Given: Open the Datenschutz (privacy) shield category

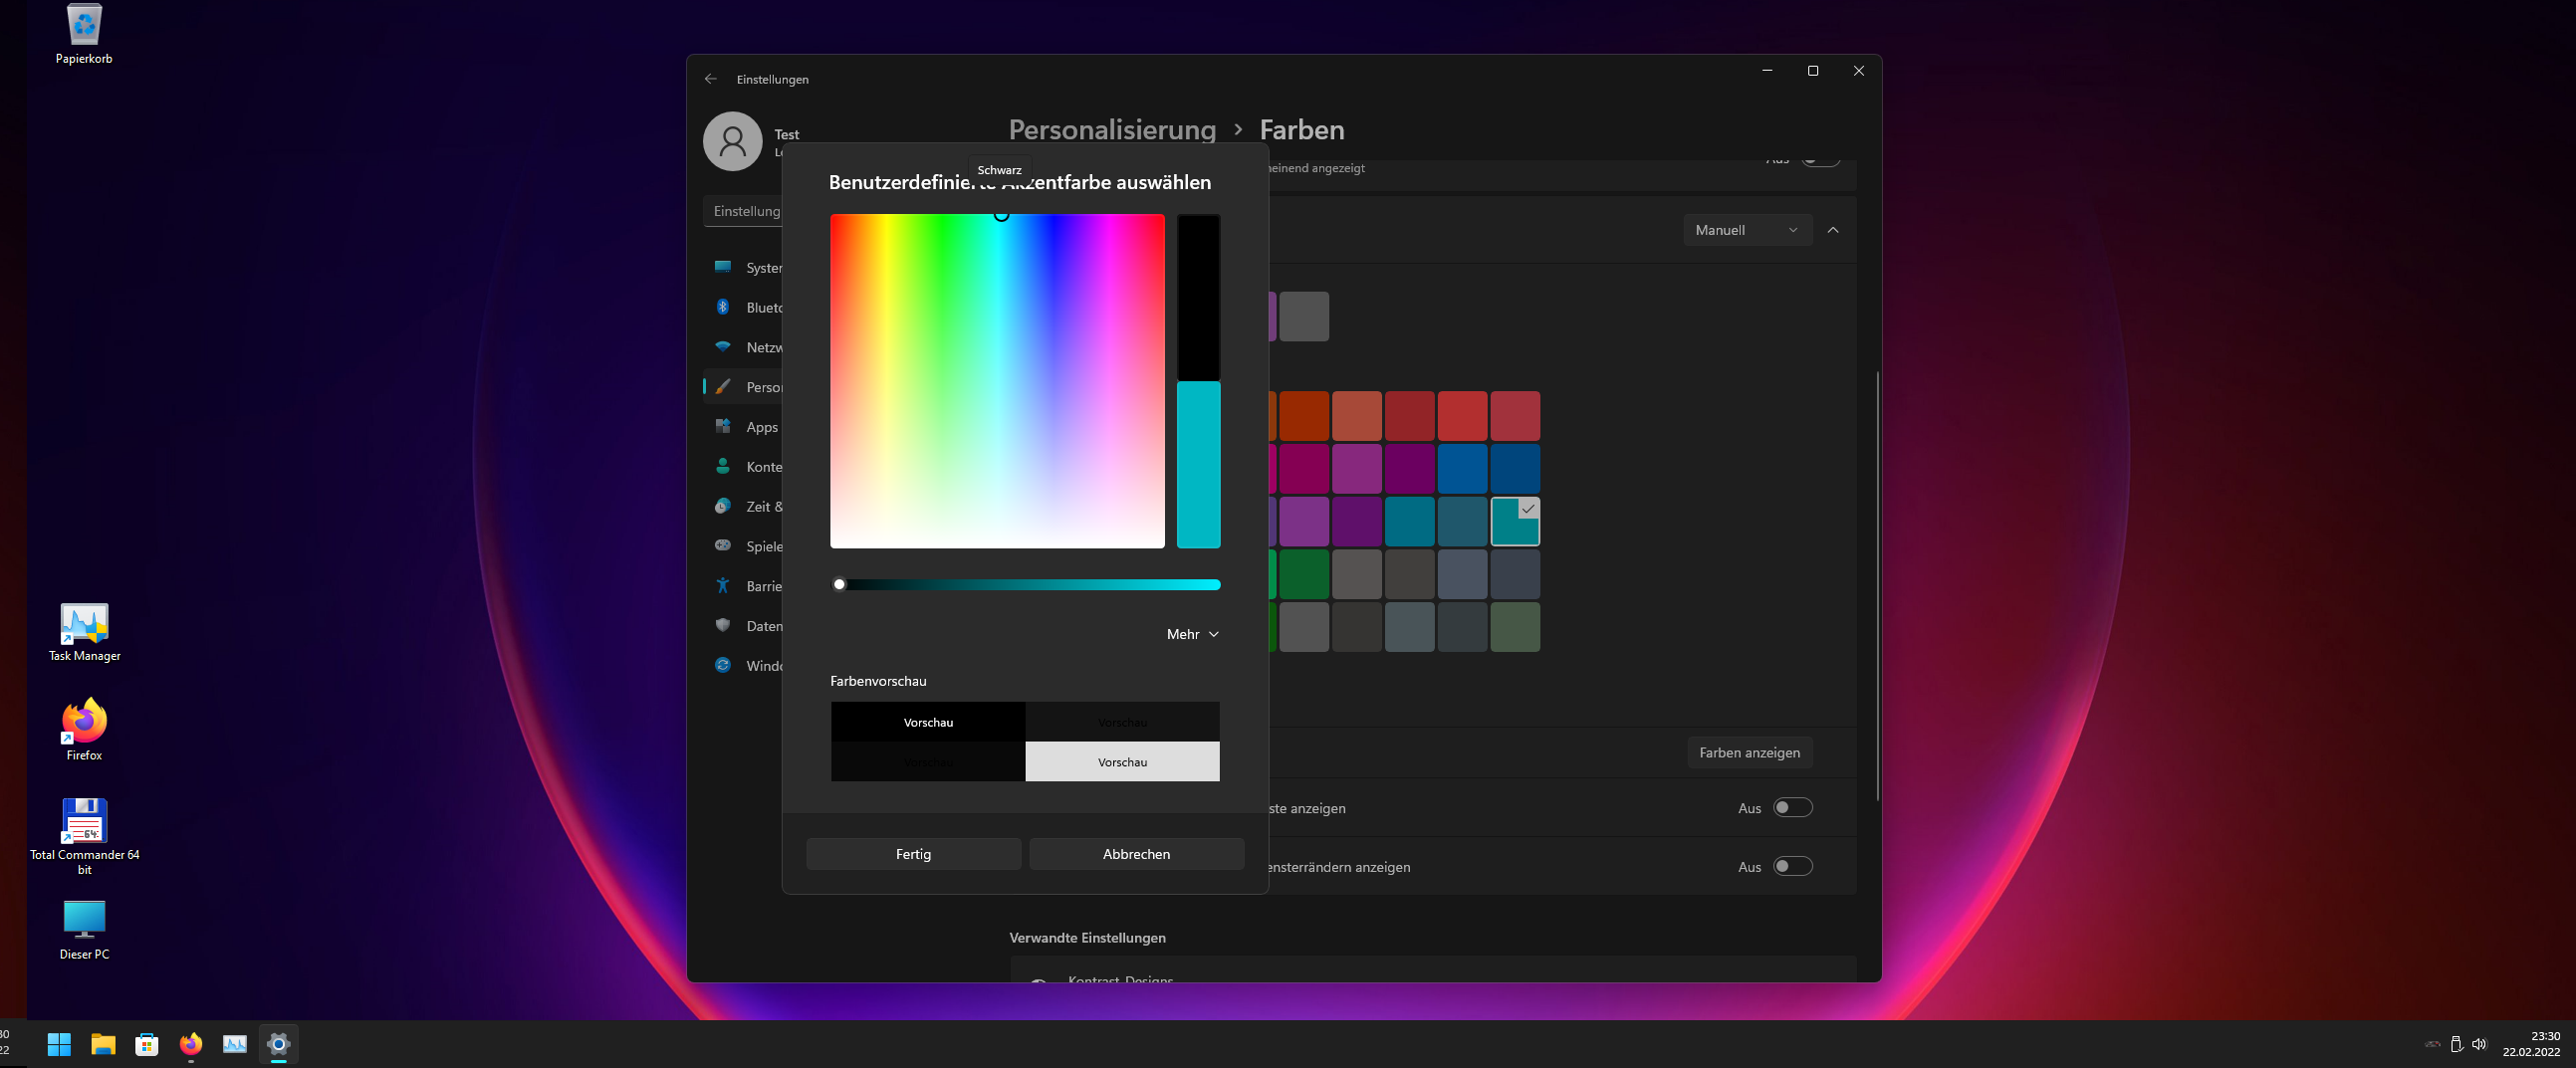Looking at the screenshot, I should [745, 626].
